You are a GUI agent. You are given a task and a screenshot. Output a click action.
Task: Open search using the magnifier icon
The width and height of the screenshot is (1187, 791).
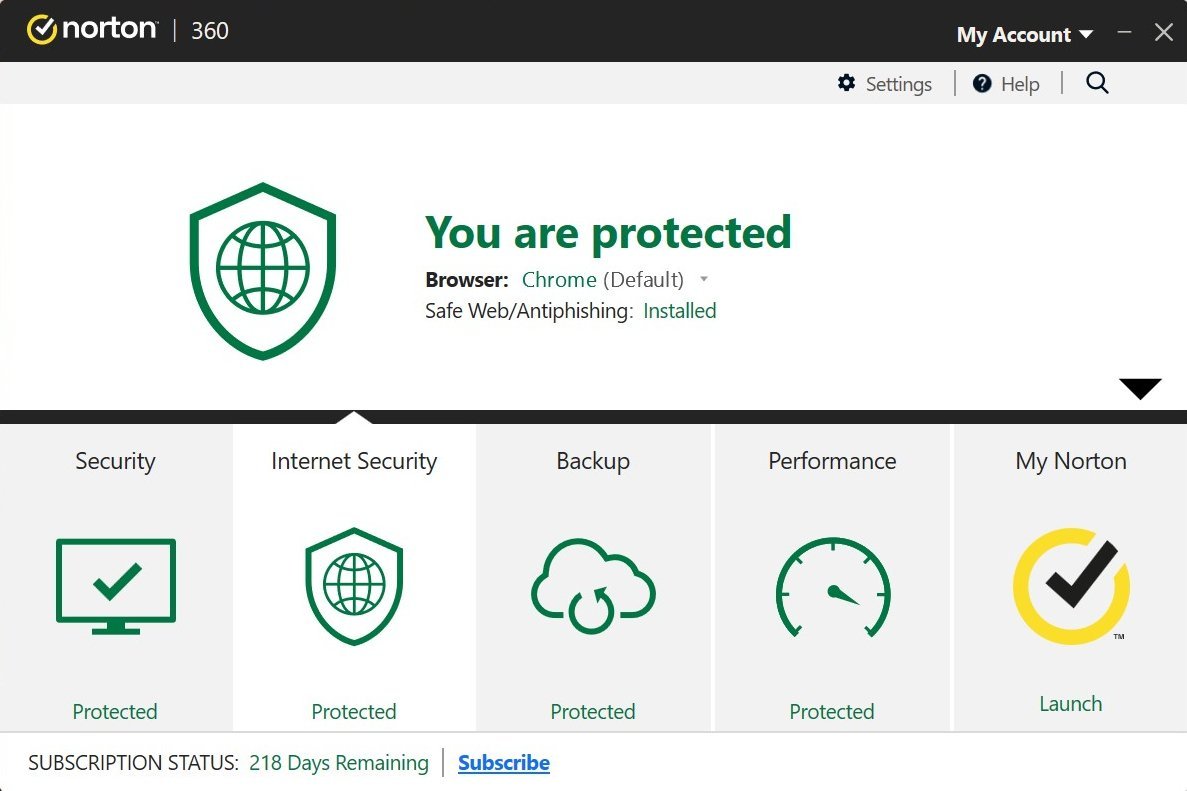pyautogui.click(x=1097, y=83)
